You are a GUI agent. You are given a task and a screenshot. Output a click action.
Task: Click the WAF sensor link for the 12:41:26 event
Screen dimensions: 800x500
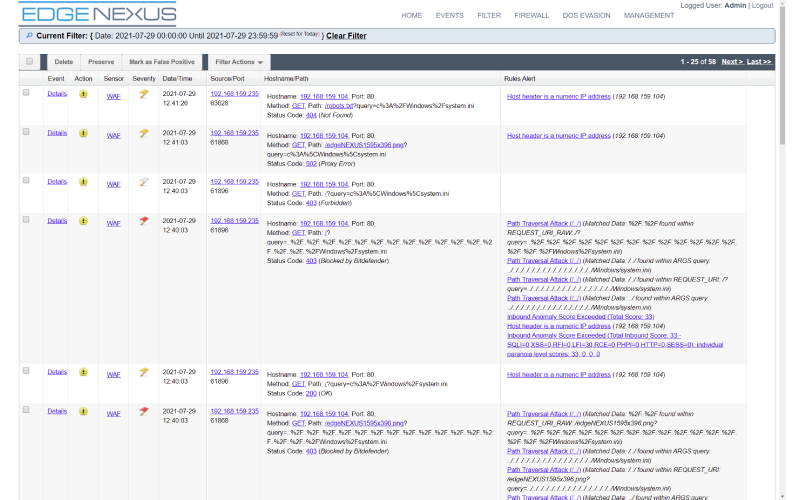coord(113,96)
